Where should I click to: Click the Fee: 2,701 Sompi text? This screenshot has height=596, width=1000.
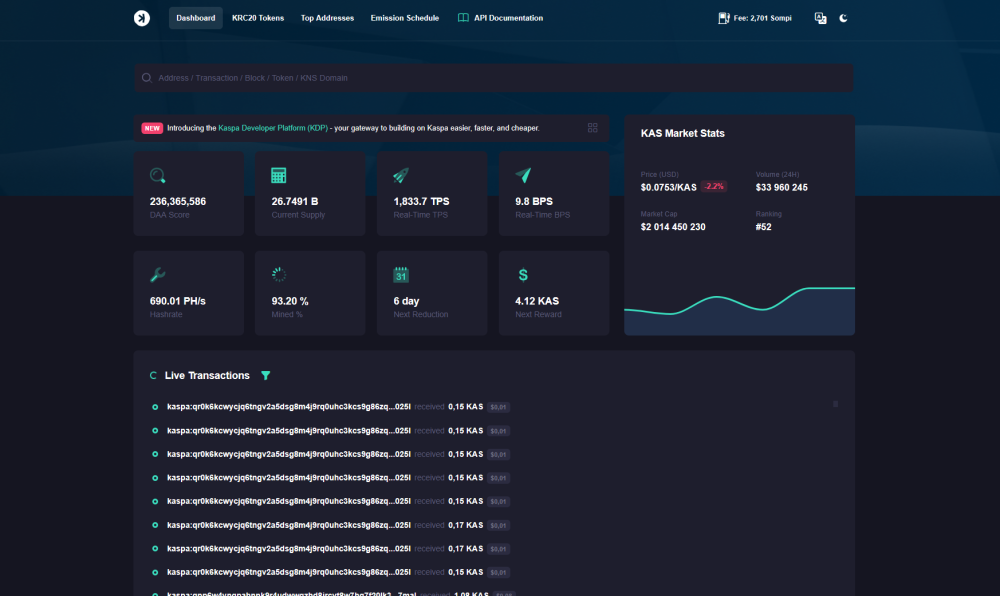762,18
